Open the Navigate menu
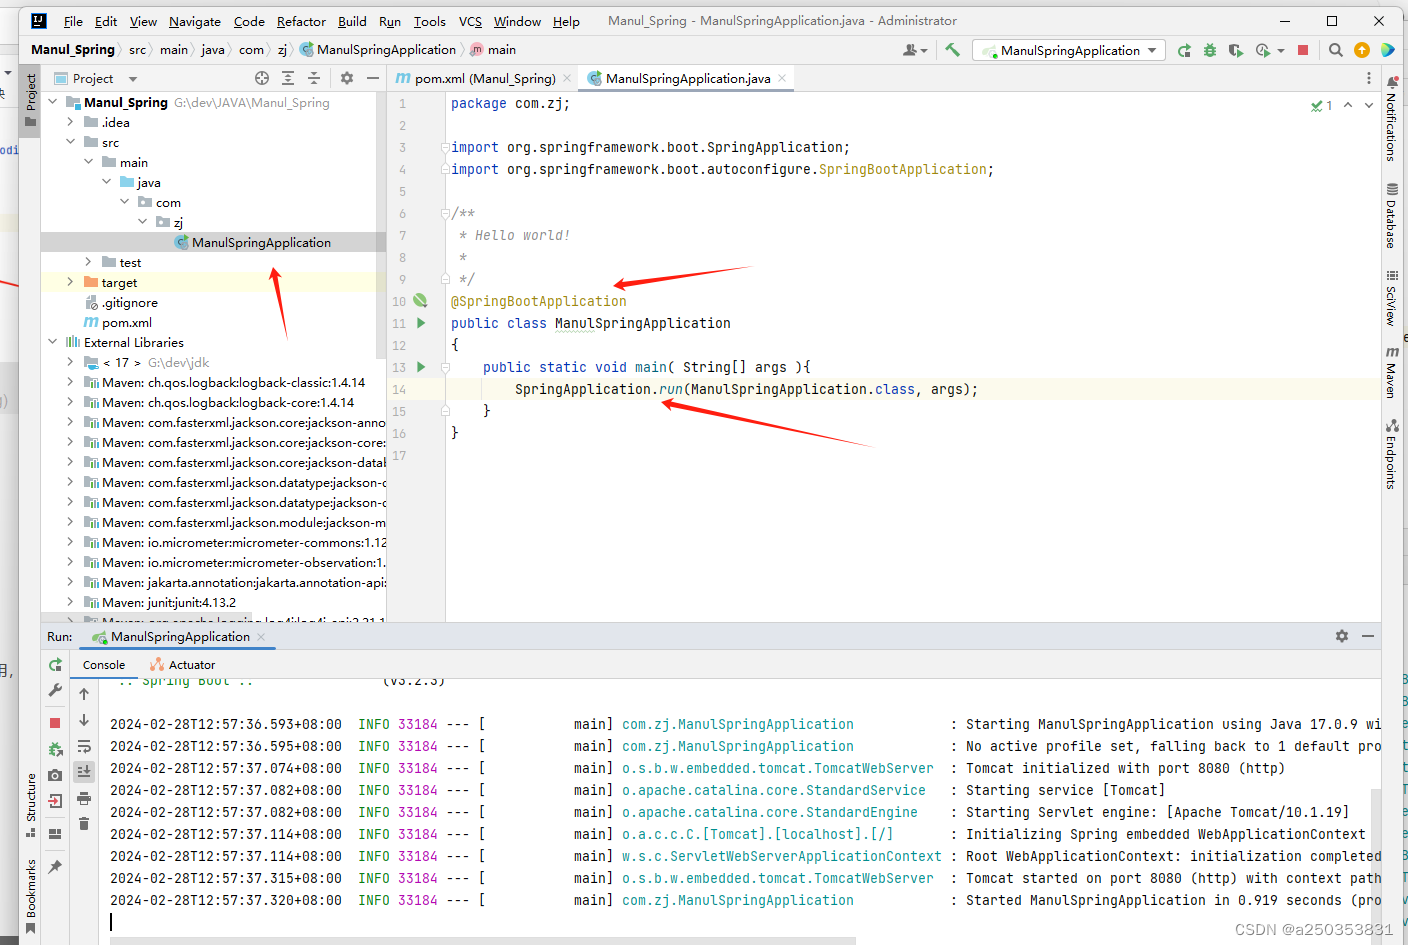This screenshot has width=1408, height=945. coord(195,21)
